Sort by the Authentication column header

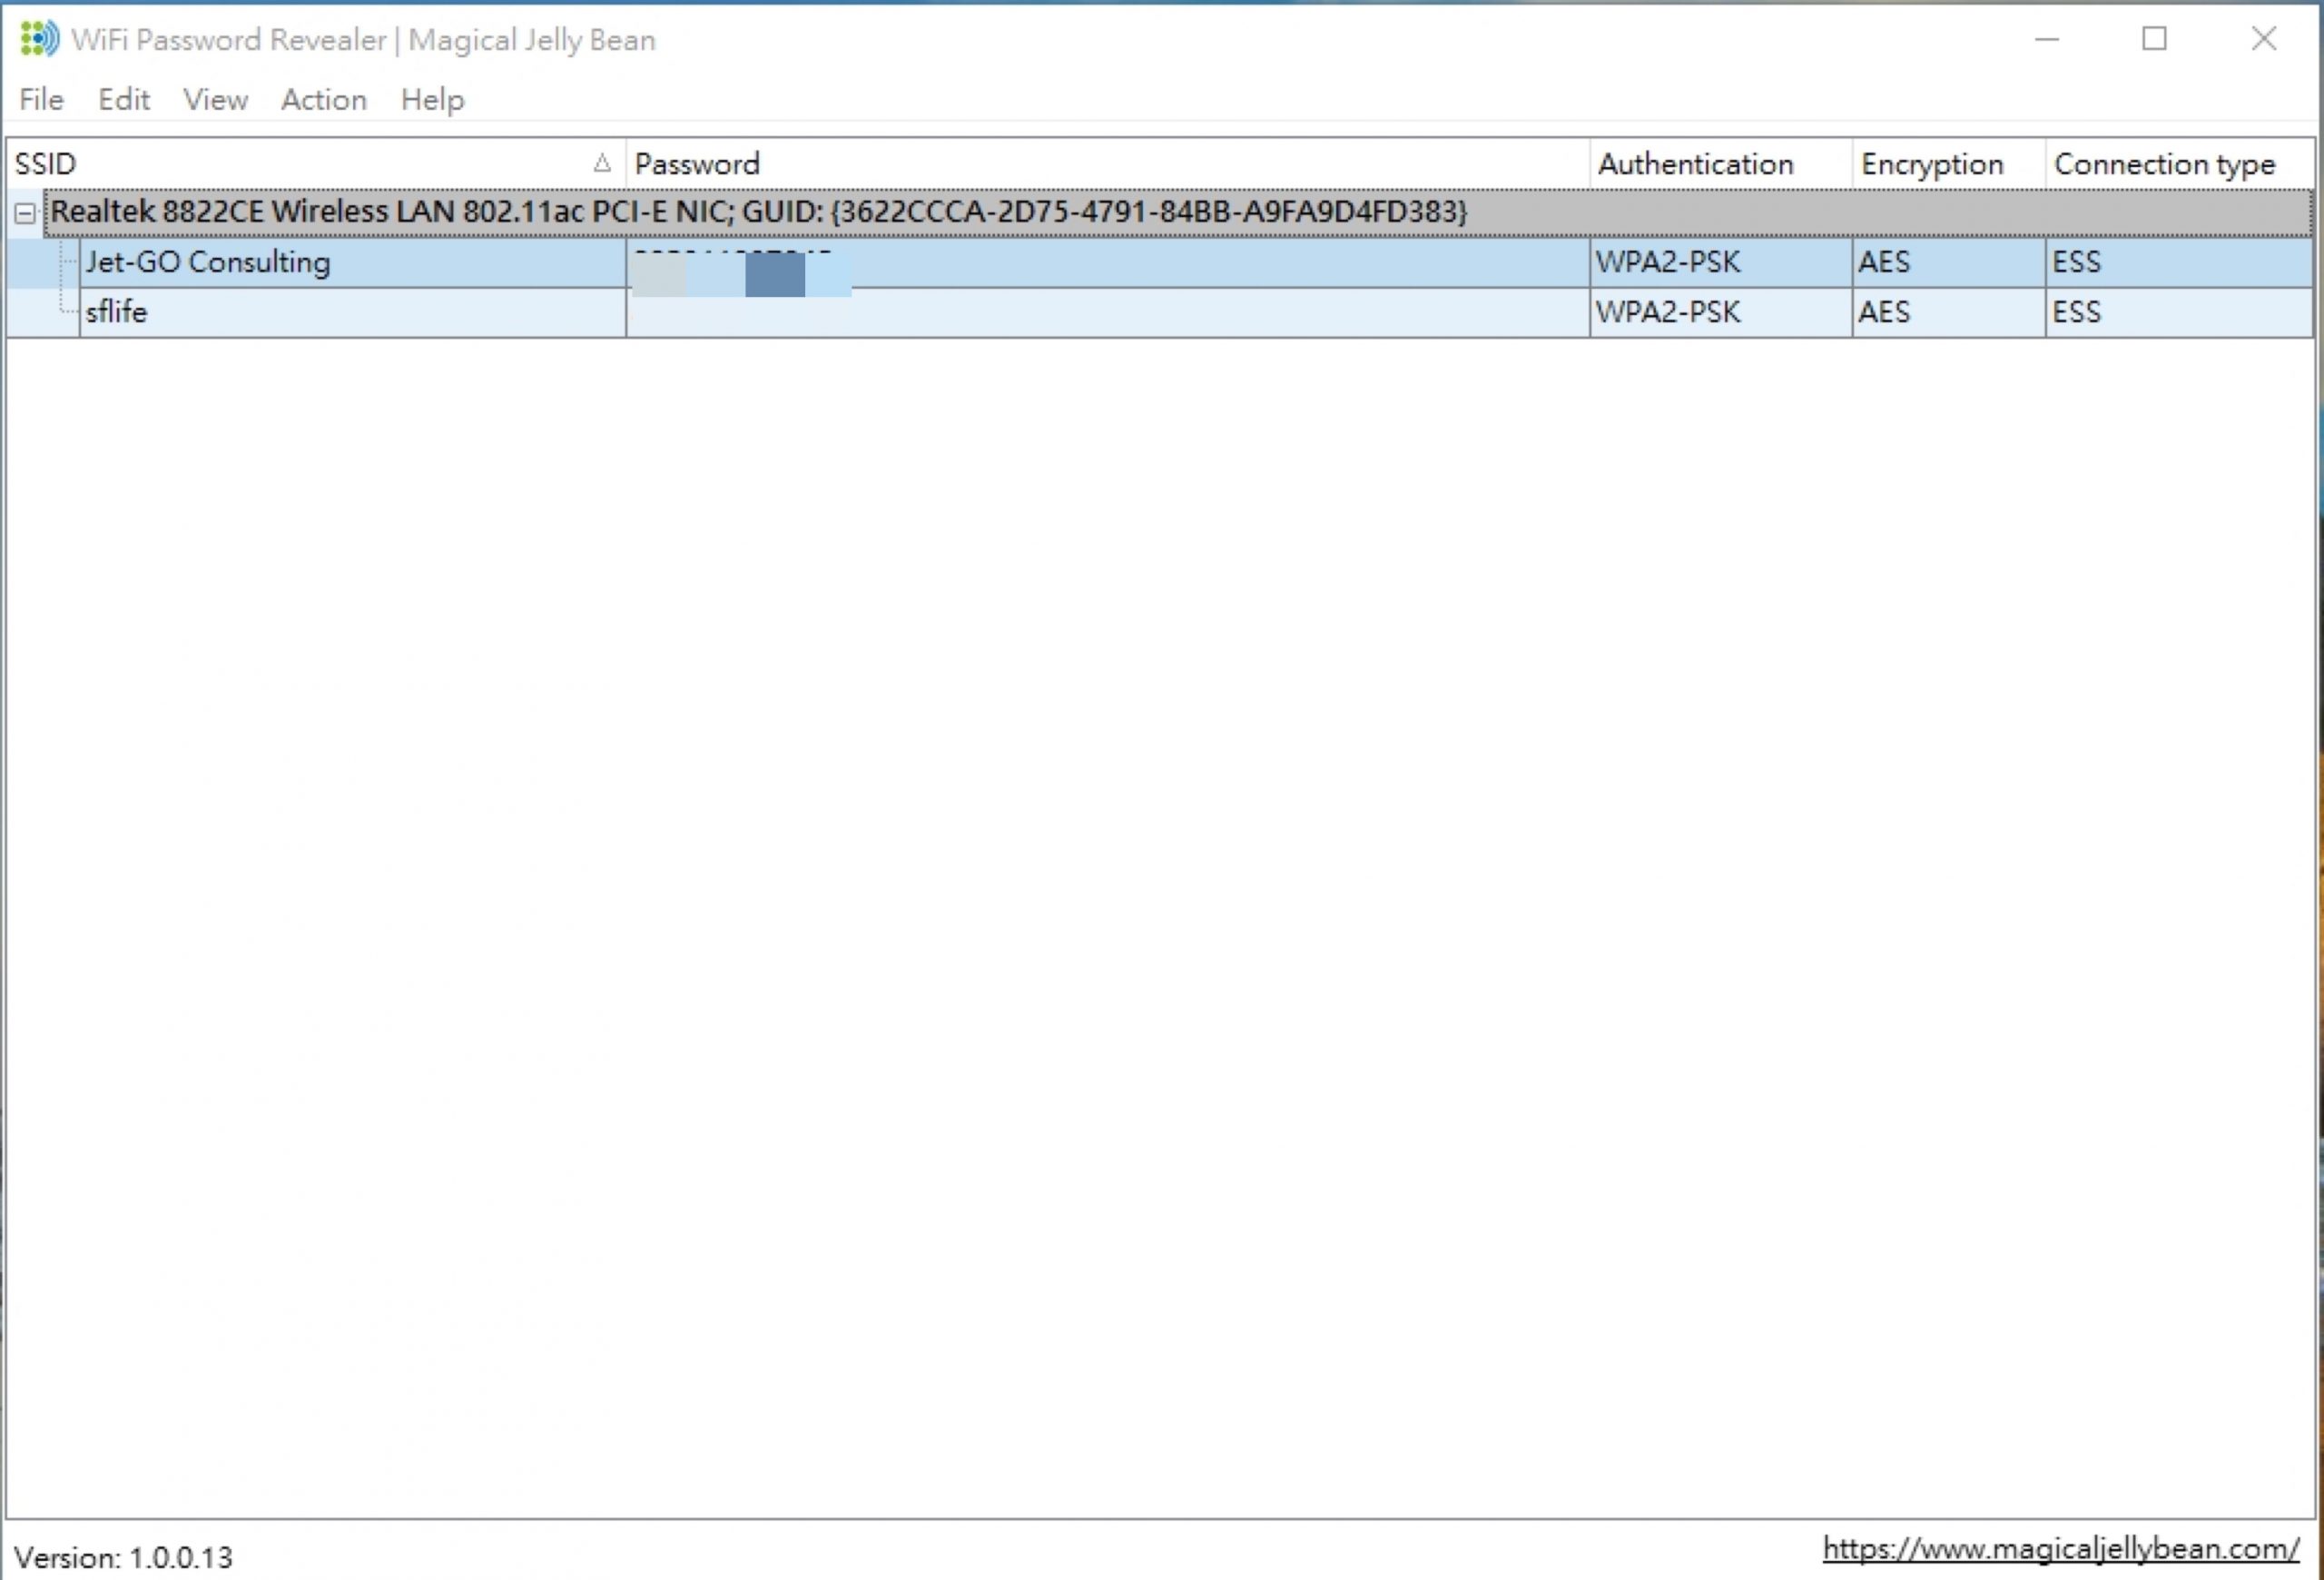coord(1695,164)
